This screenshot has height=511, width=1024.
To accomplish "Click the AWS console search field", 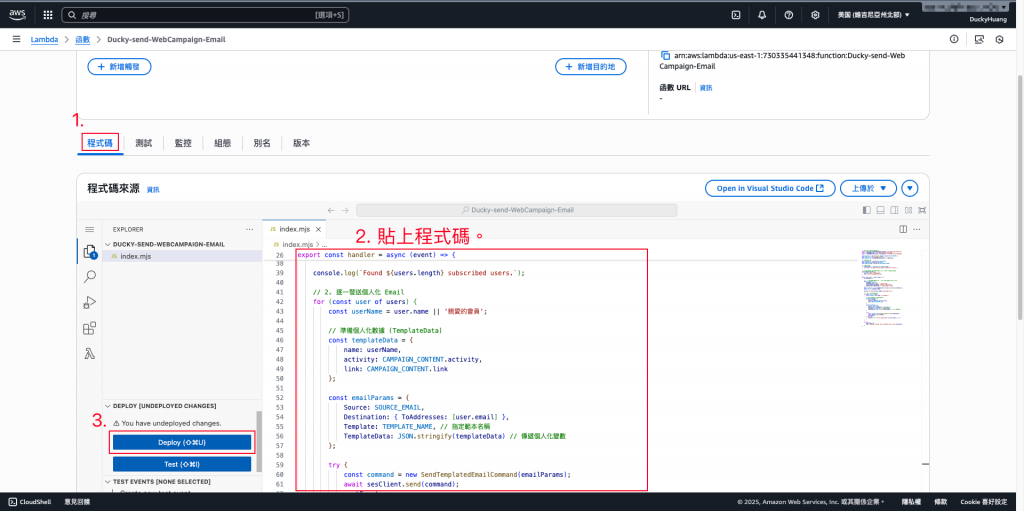I will click(206, 14).
